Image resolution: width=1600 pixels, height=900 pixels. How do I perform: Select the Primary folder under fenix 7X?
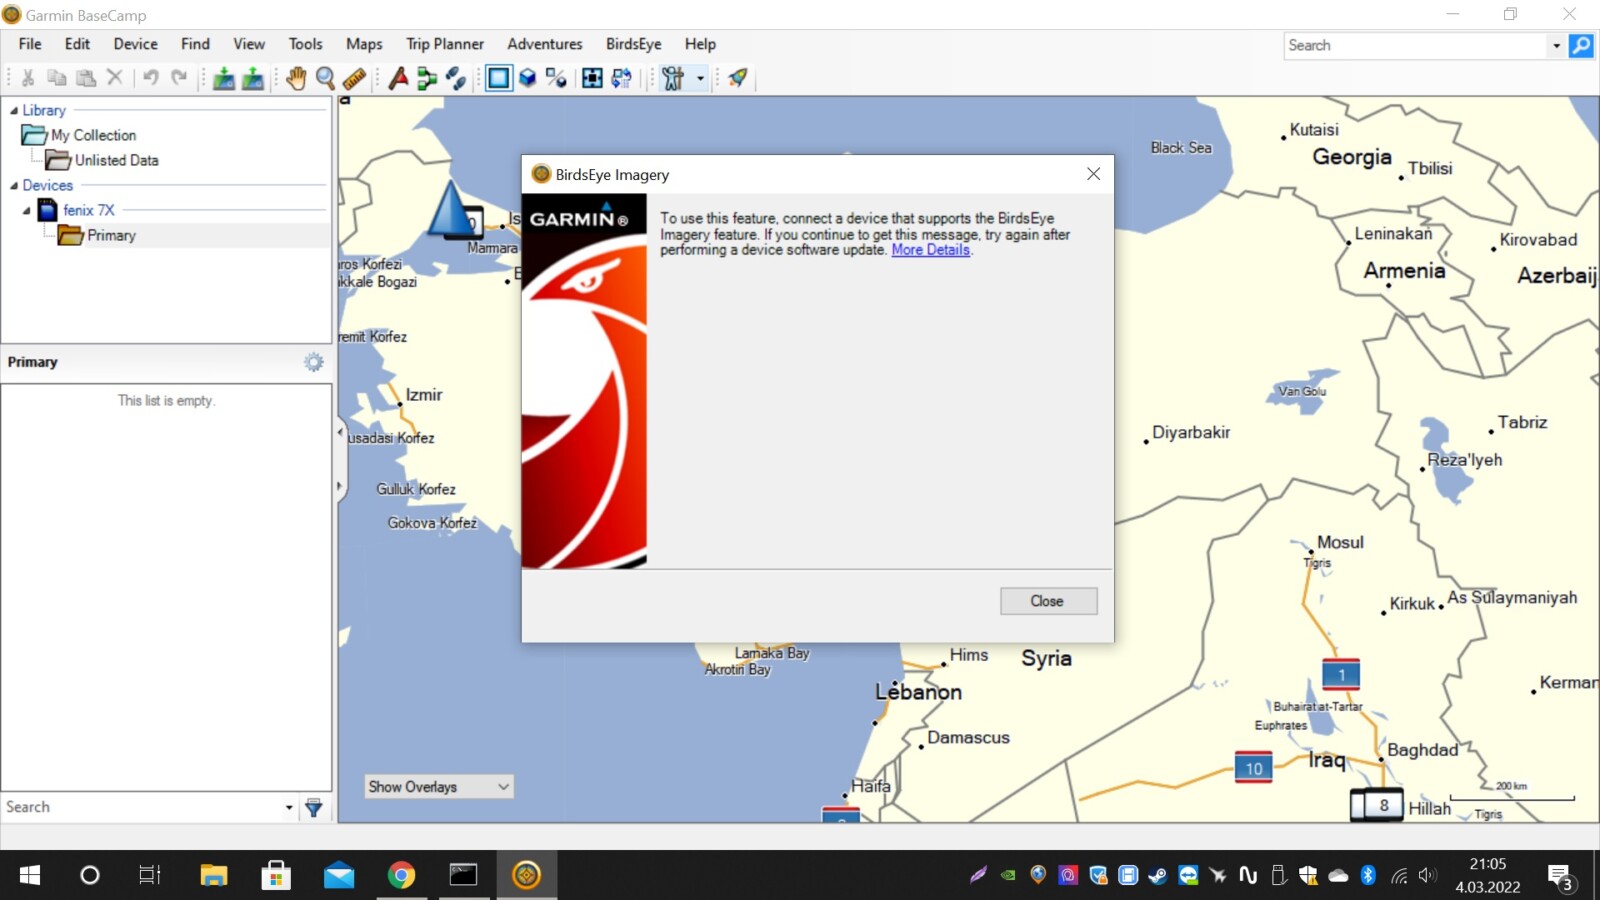(111, 235)
